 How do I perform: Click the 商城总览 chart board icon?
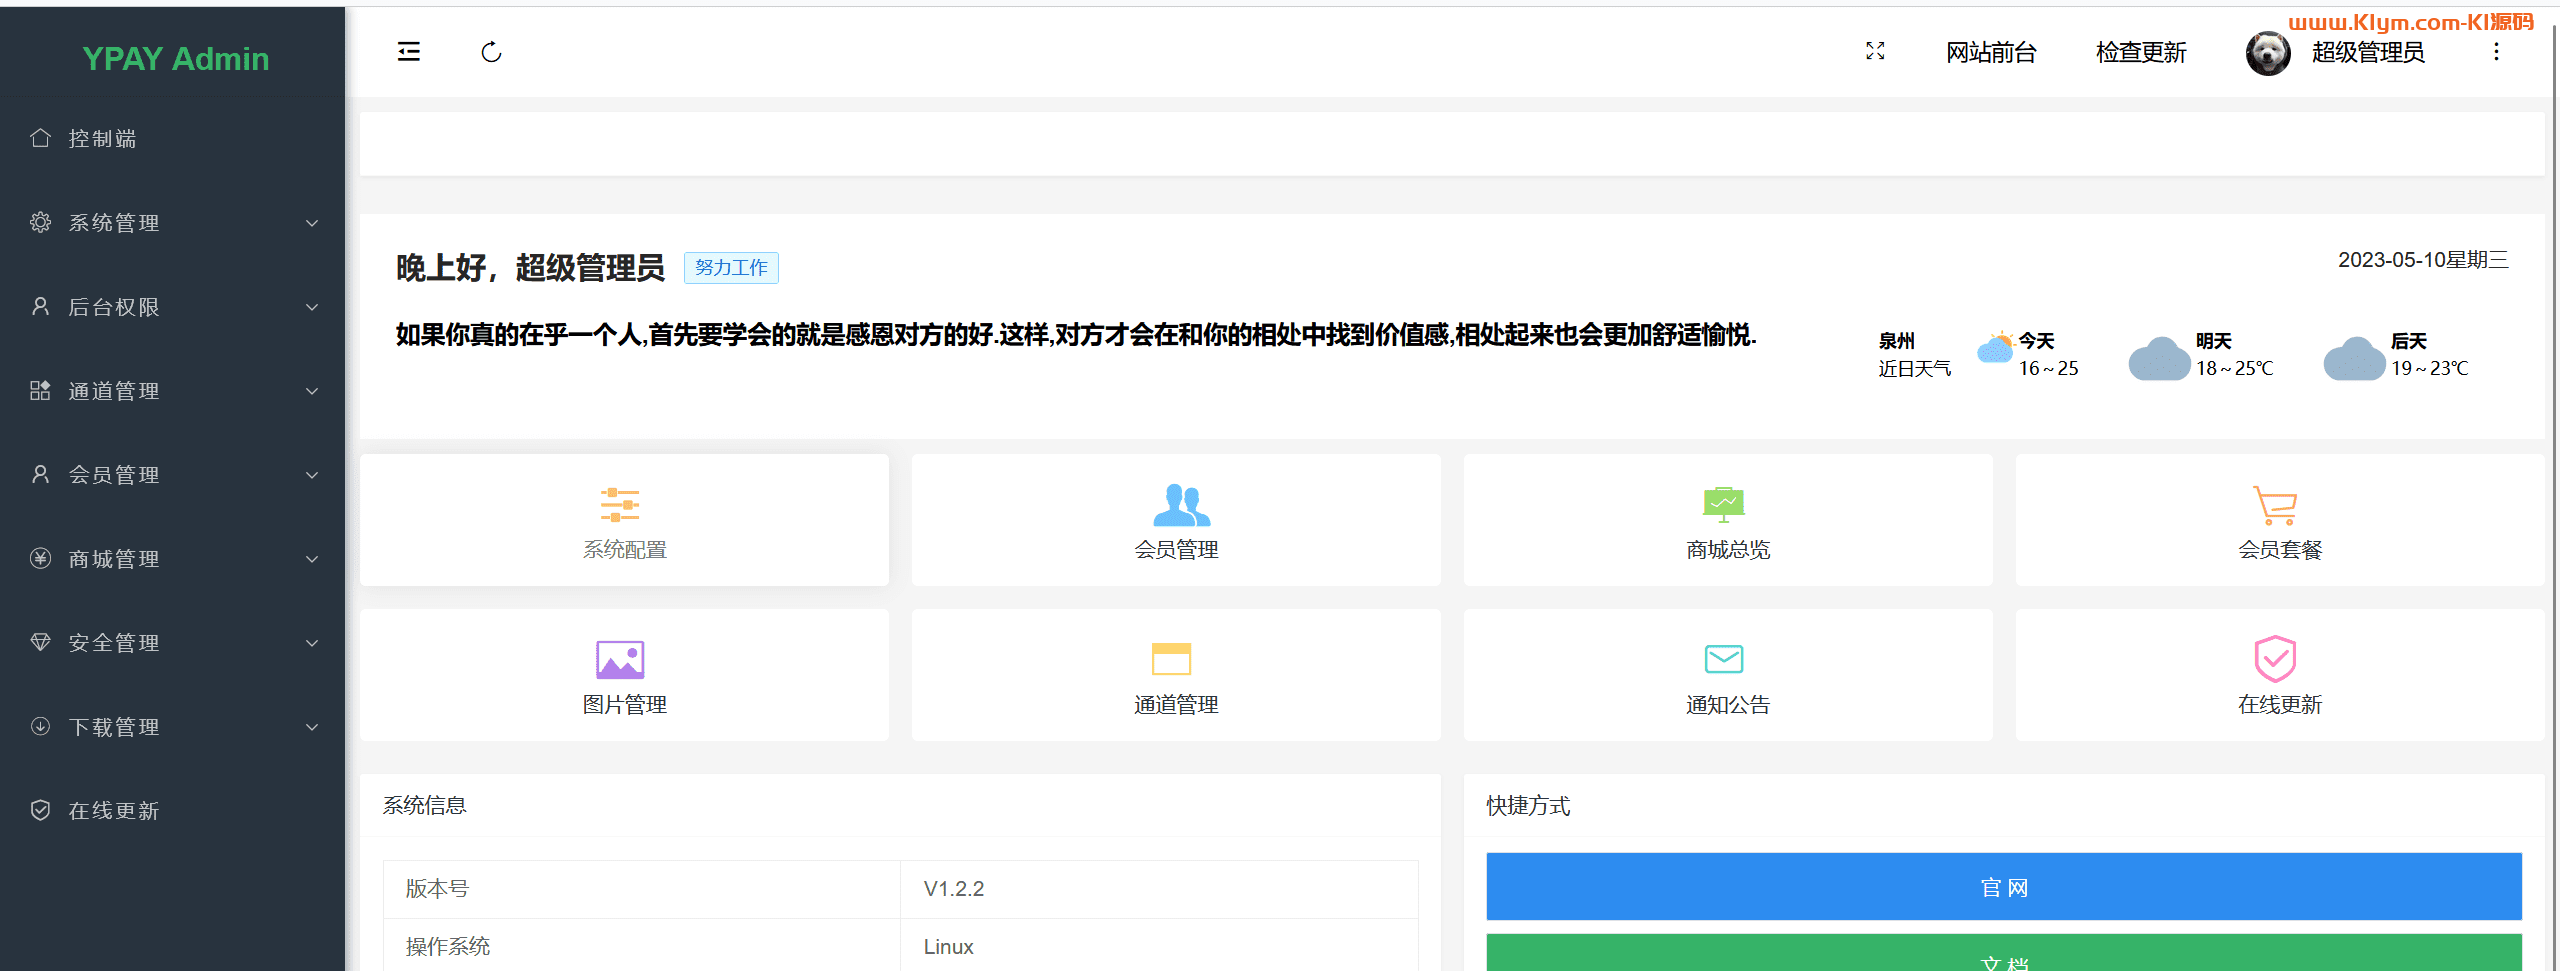pyautogui.click(x=1723, y=504)
